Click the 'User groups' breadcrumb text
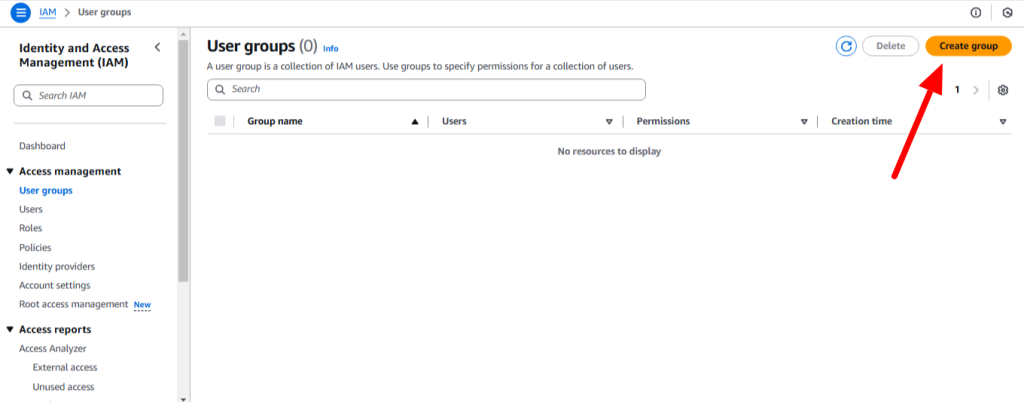The height and width of the screenshot is (402, 1024). [104, 12]
